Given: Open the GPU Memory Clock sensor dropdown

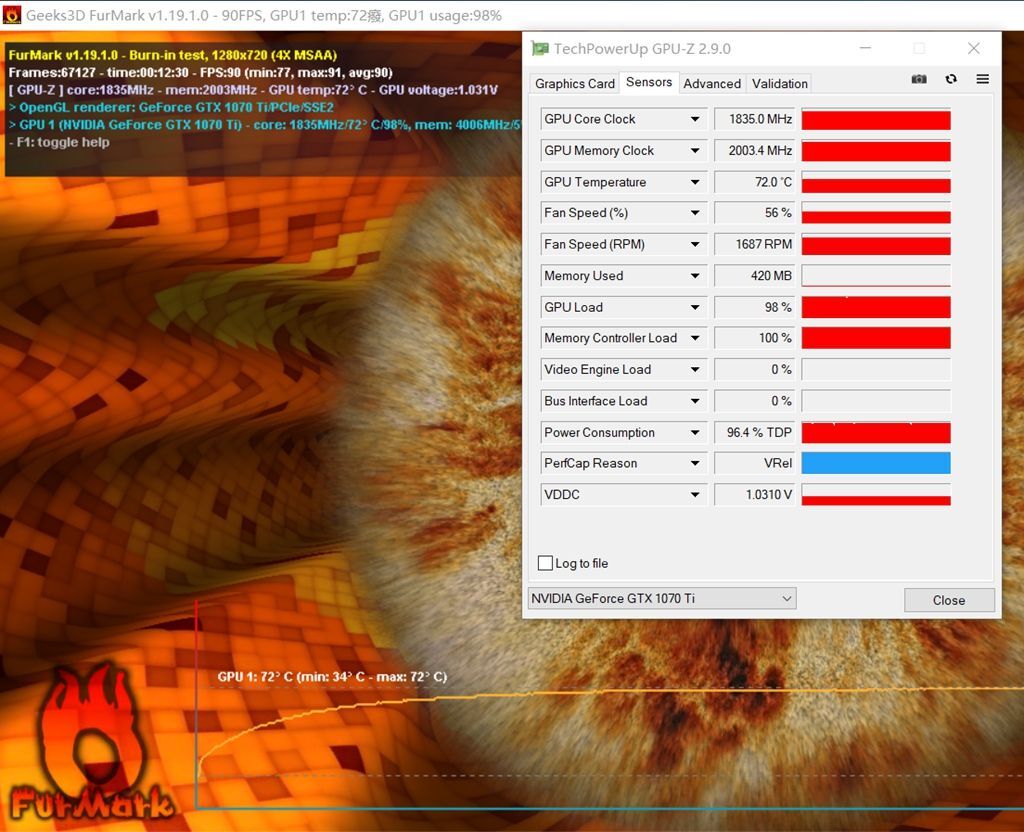Looking at the screenshot, I should pyautogui.click(x=695, y=150).
